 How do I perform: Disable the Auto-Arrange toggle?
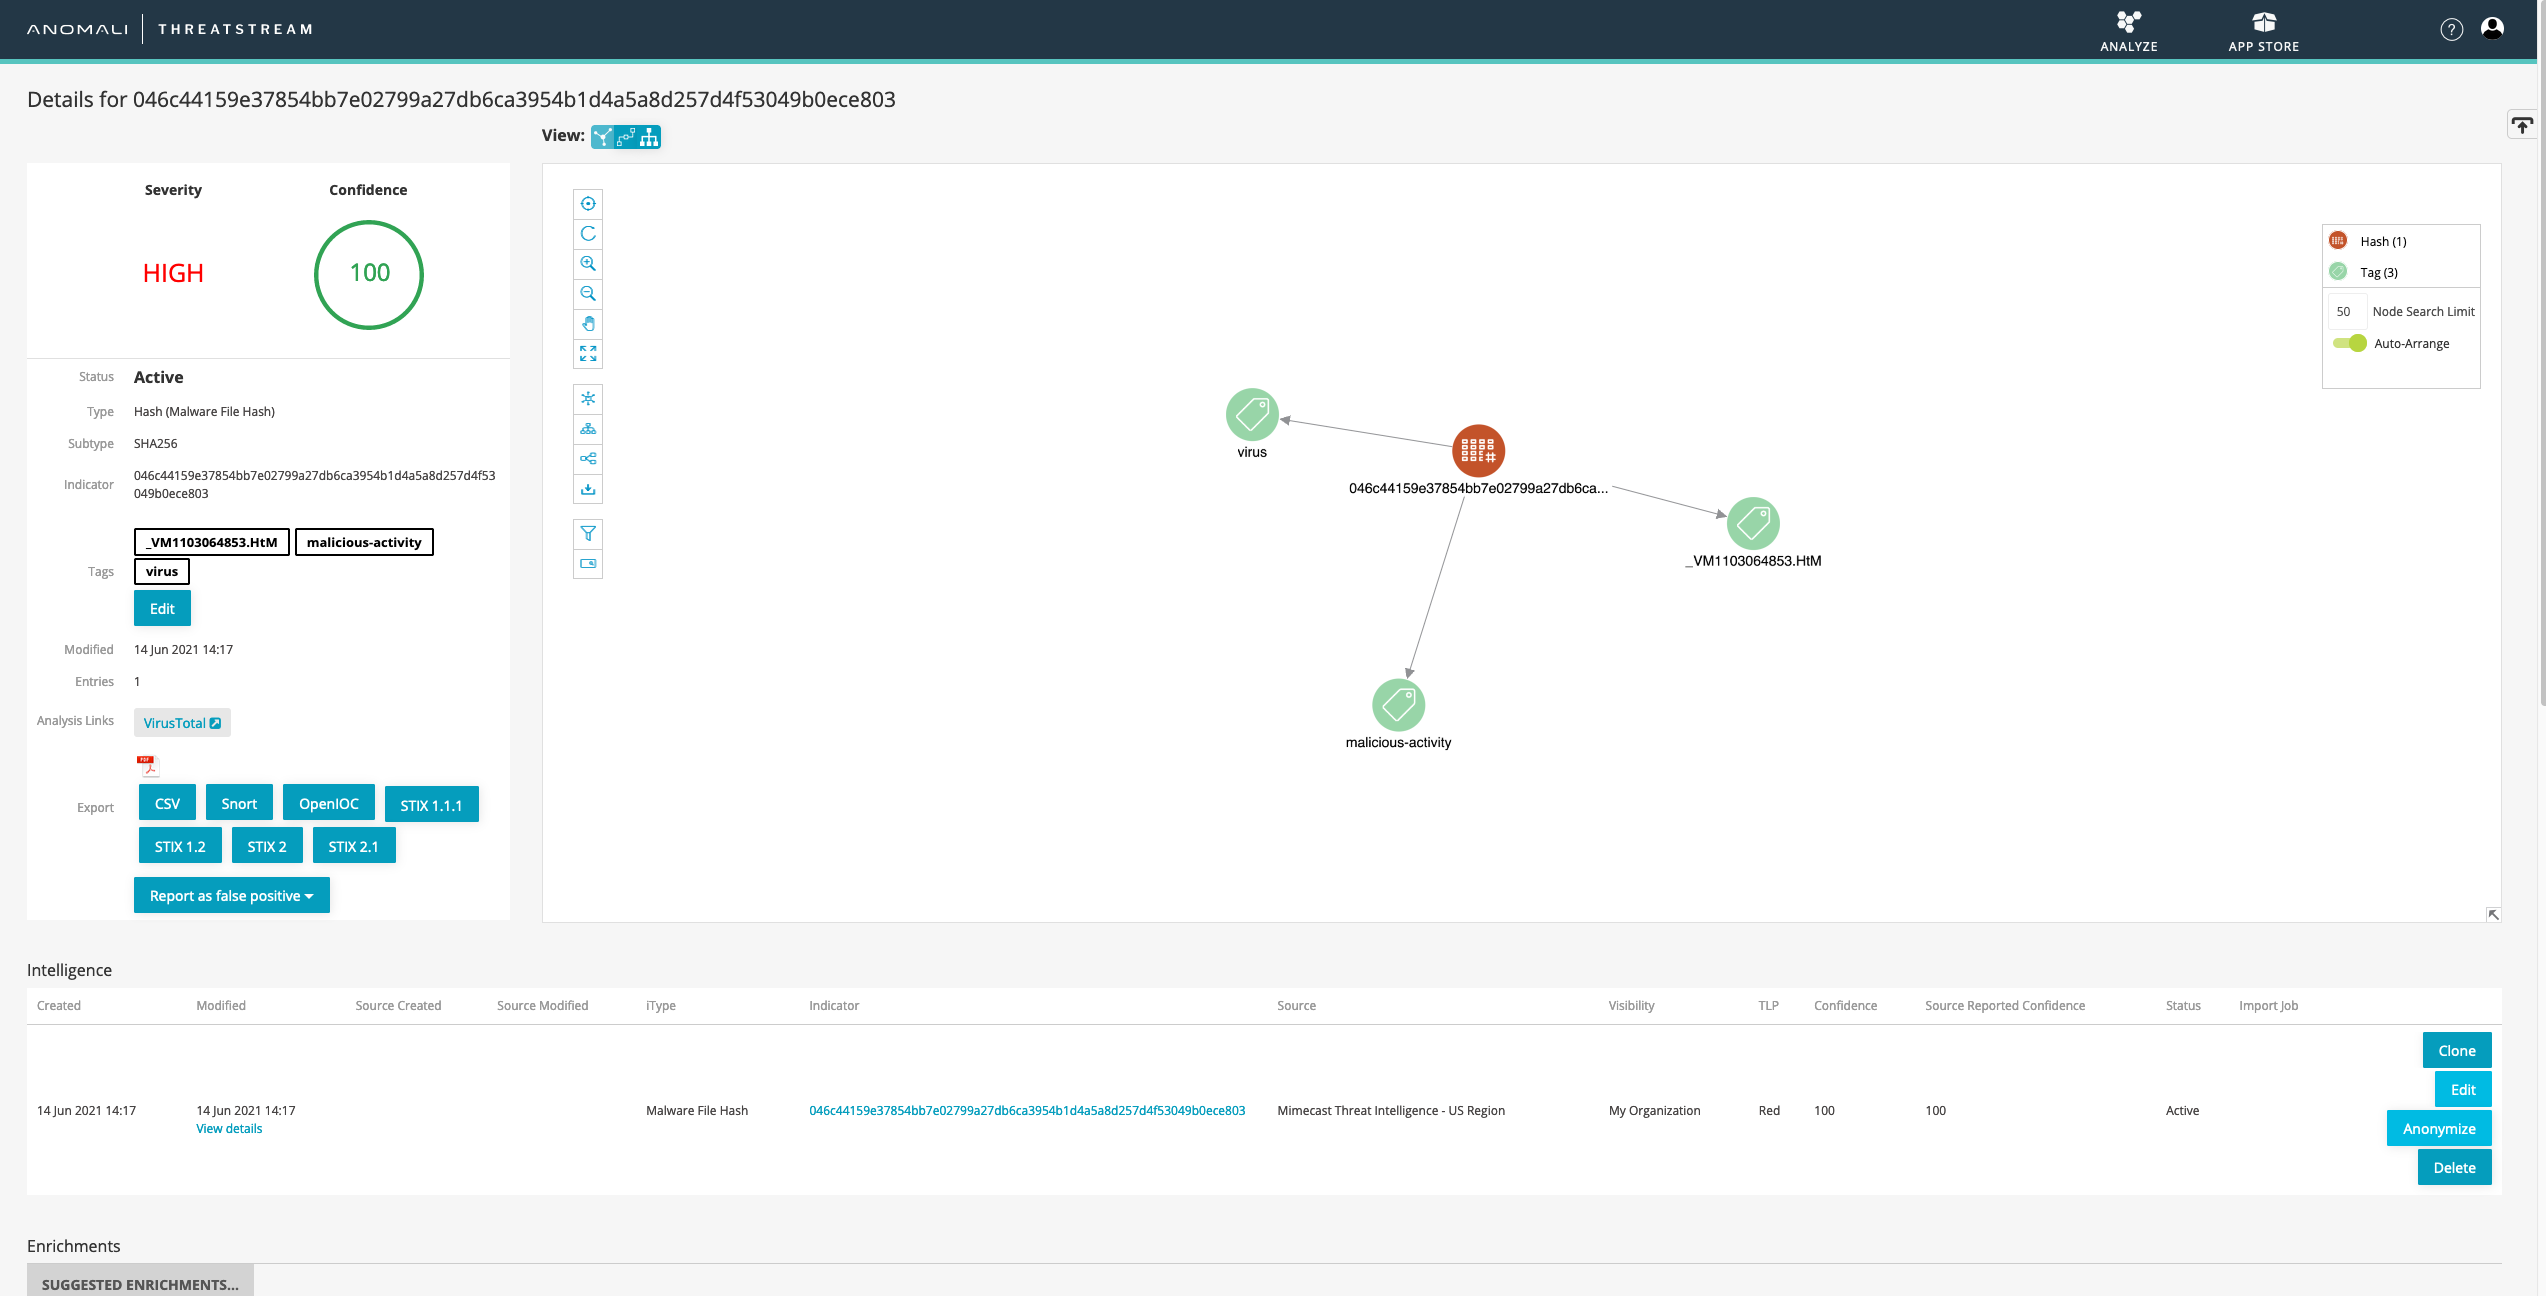pyautogui.click(x=2351, y=343)
